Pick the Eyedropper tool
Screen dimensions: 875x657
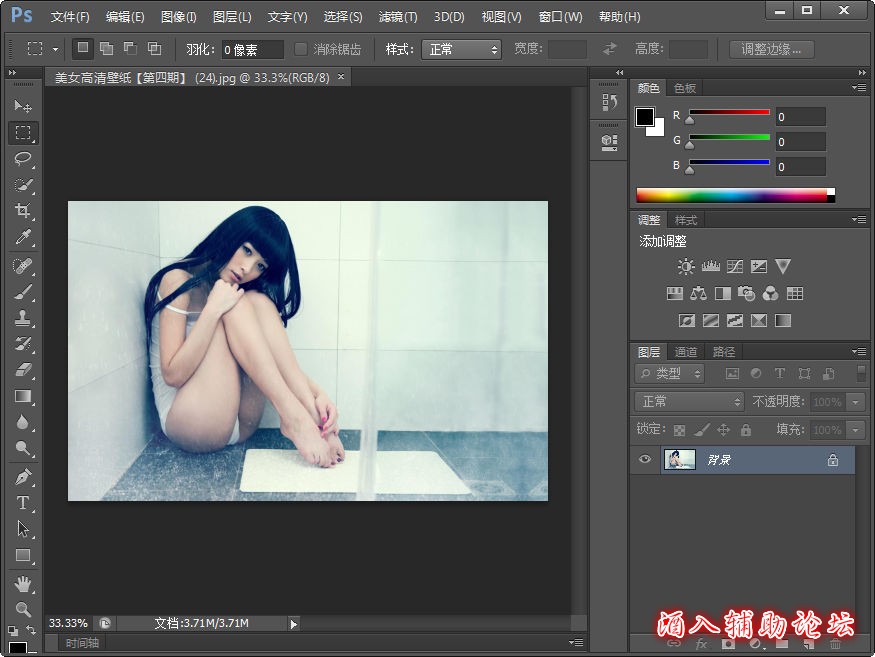coord(23,237)
